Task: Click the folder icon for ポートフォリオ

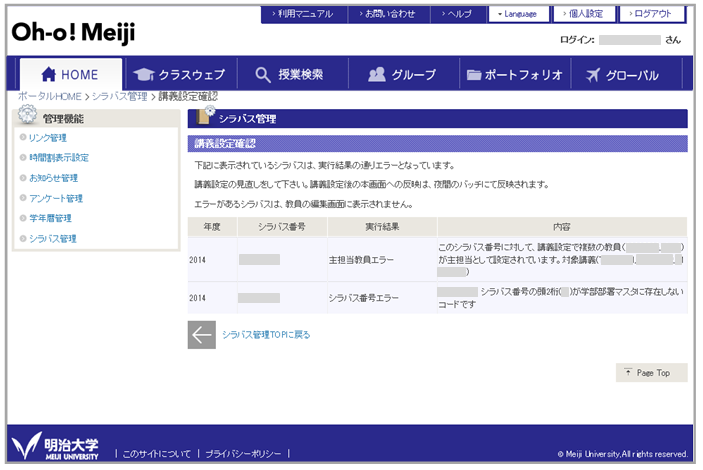Action: pos(474,75)
